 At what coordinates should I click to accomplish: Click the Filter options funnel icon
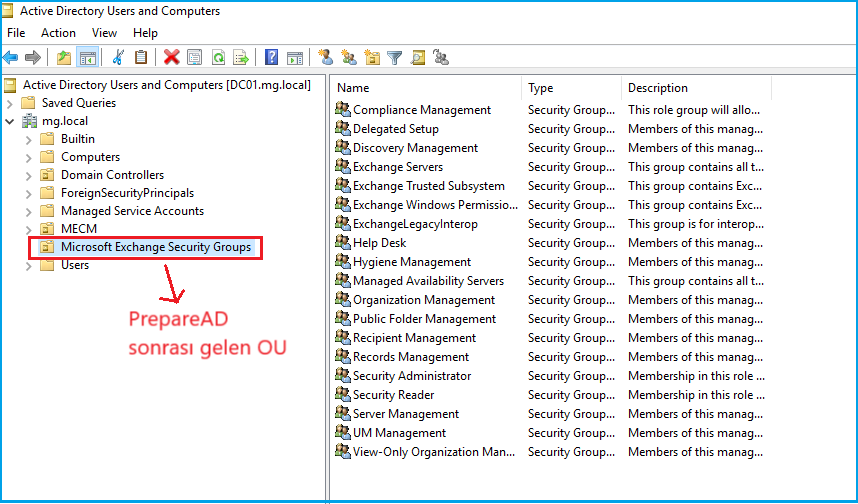point(395,58)
